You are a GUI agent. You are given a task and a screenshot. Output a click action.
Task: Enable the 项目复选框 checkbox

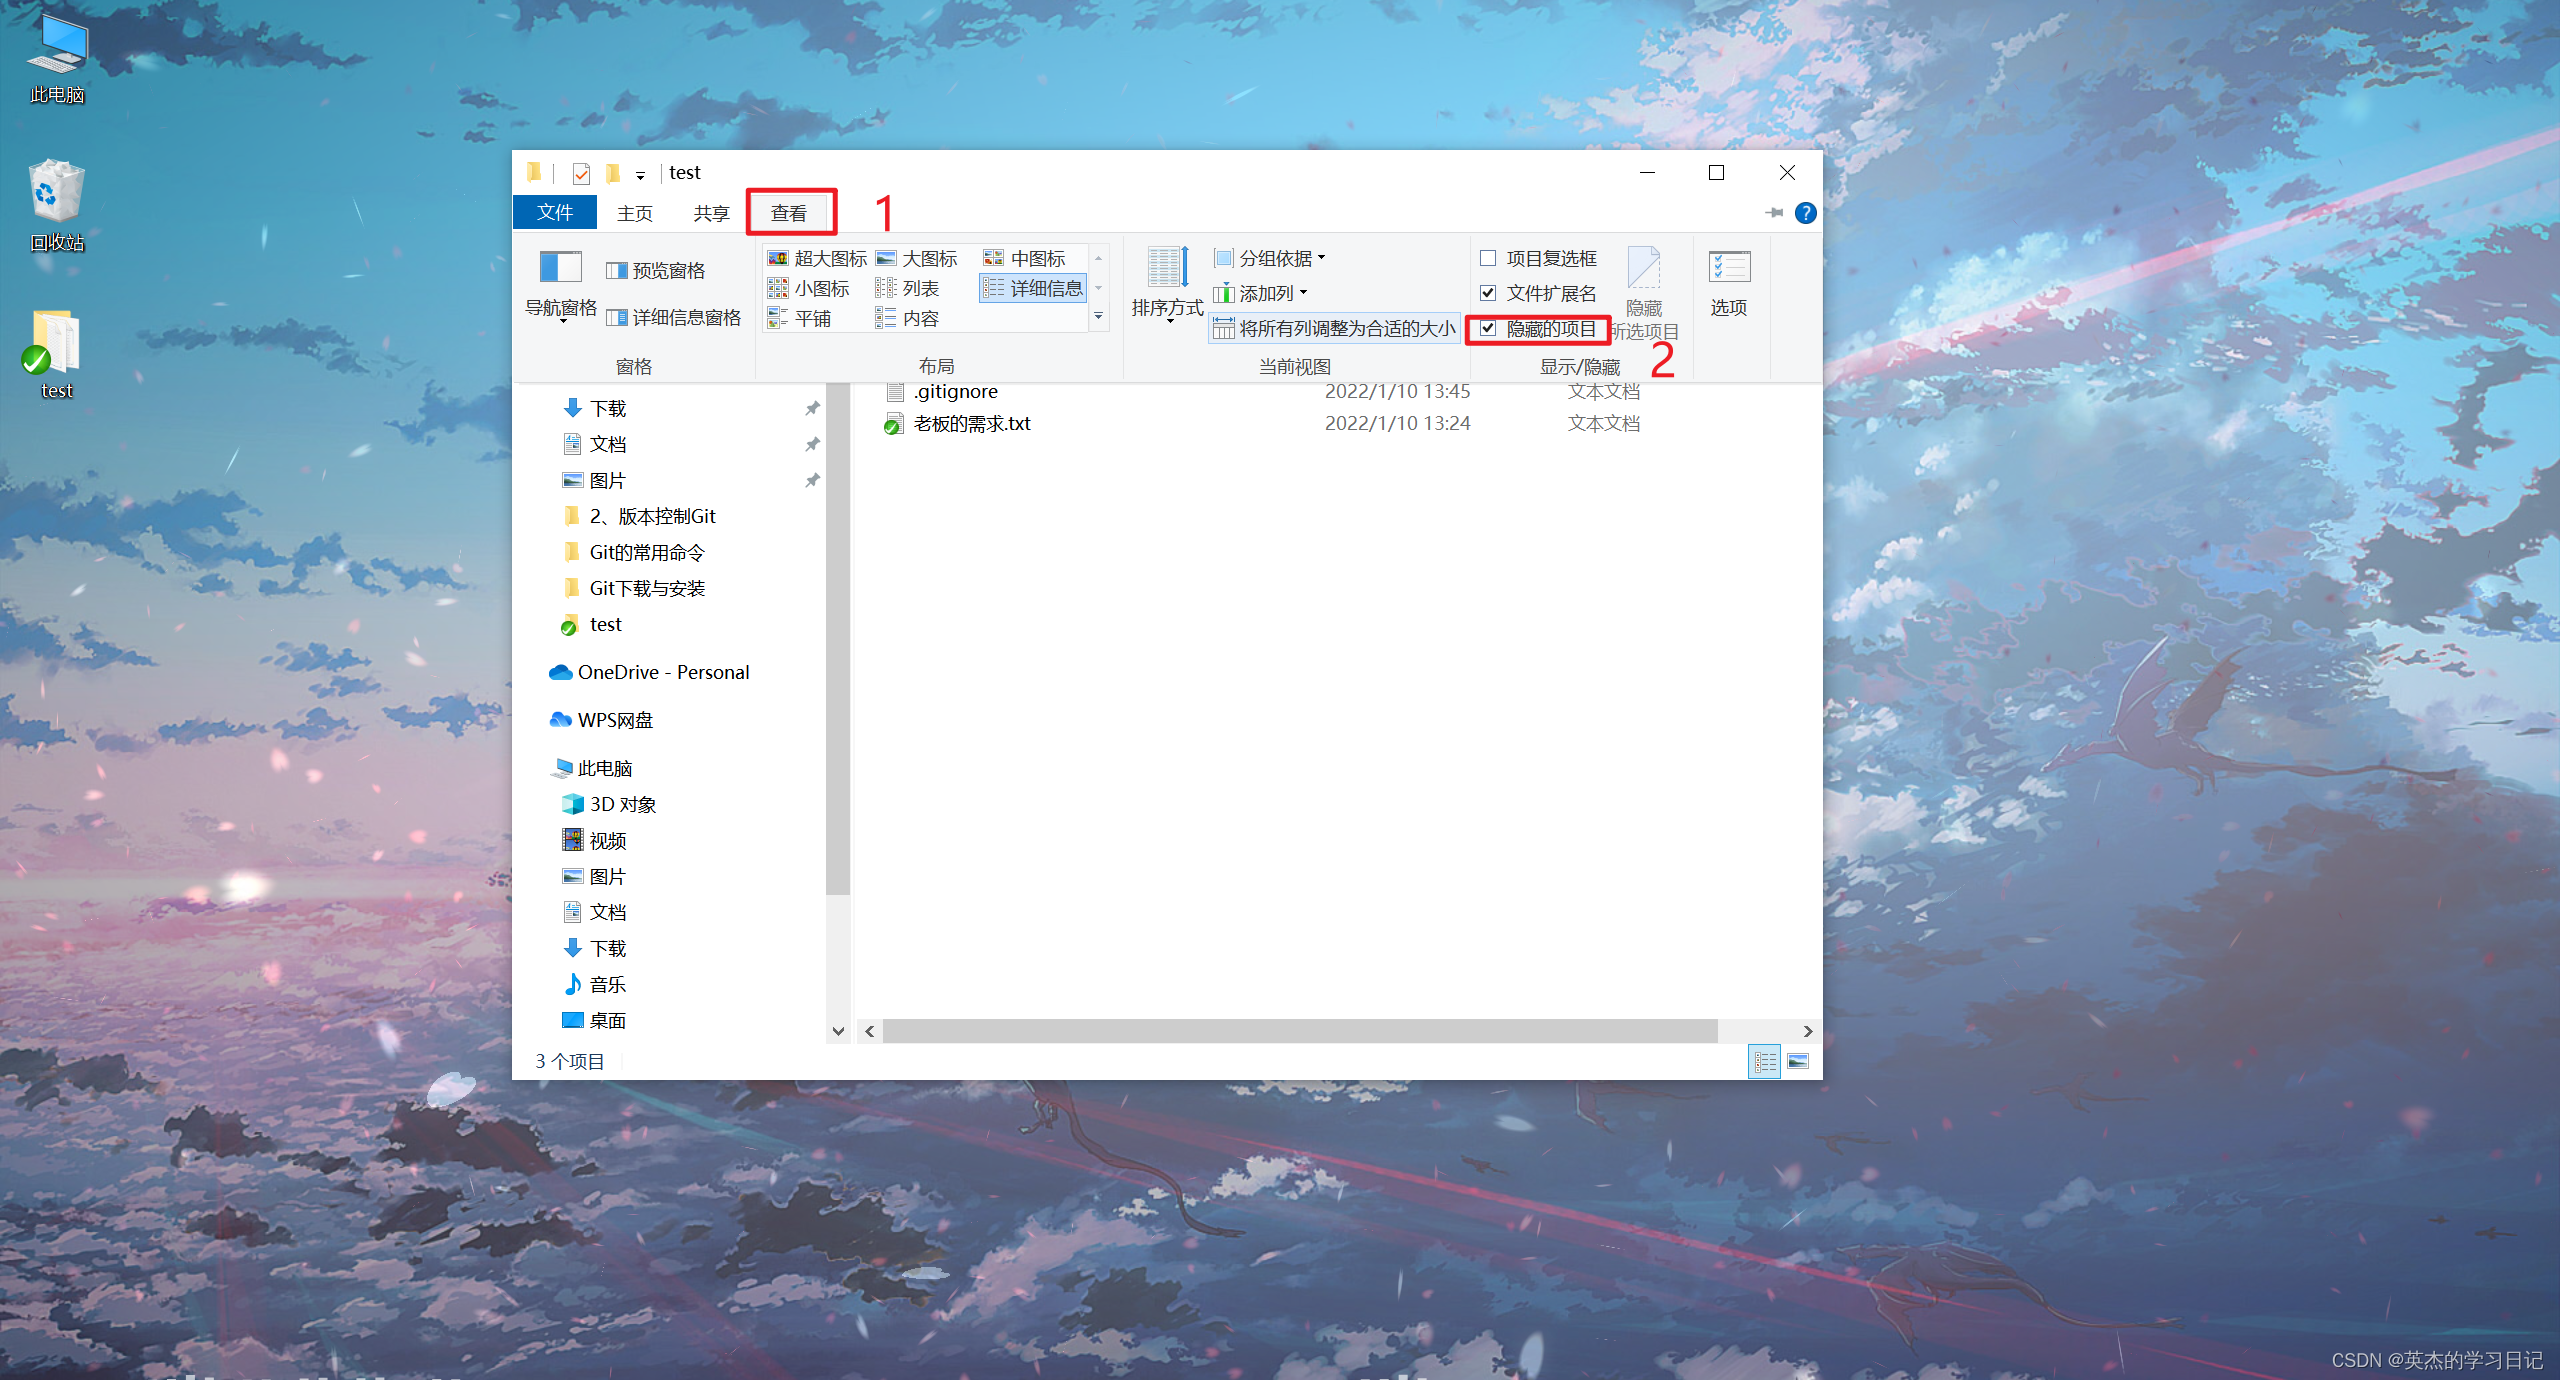(1488, 259)
